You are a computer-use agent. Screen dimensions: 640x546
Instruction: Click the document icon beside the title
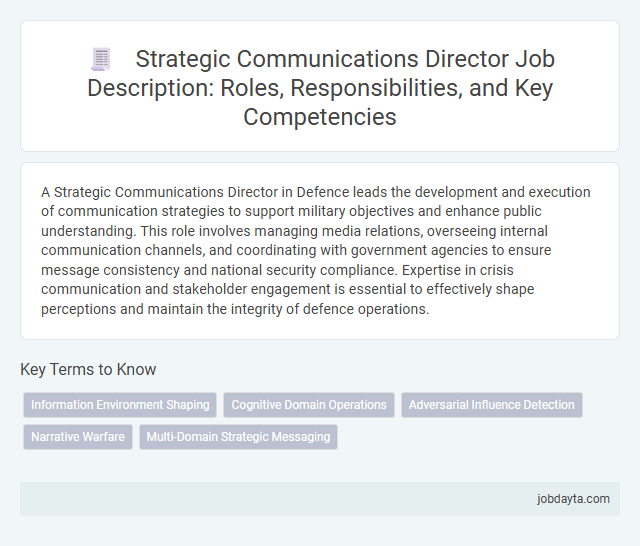click(101, 59)
